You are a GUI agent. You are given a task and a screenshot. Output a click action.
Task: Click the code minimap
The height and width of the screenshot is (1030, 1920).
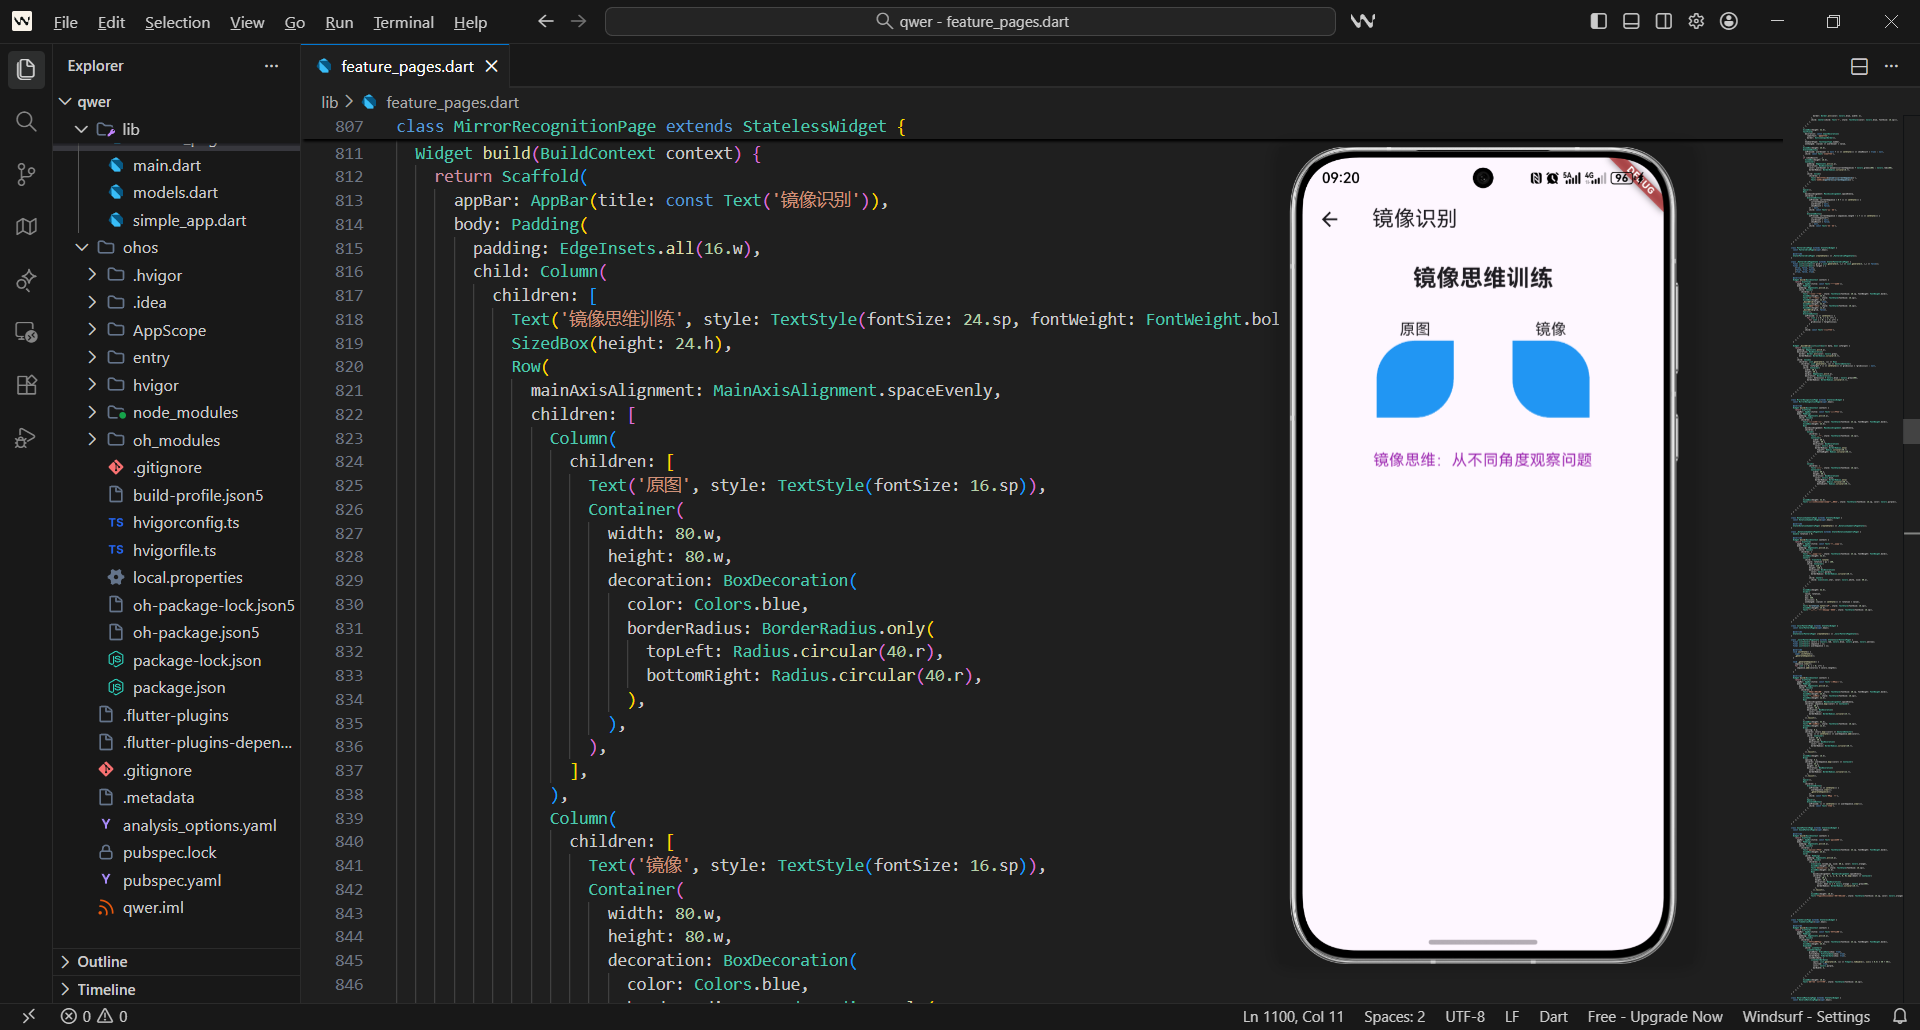(1845, 555)
